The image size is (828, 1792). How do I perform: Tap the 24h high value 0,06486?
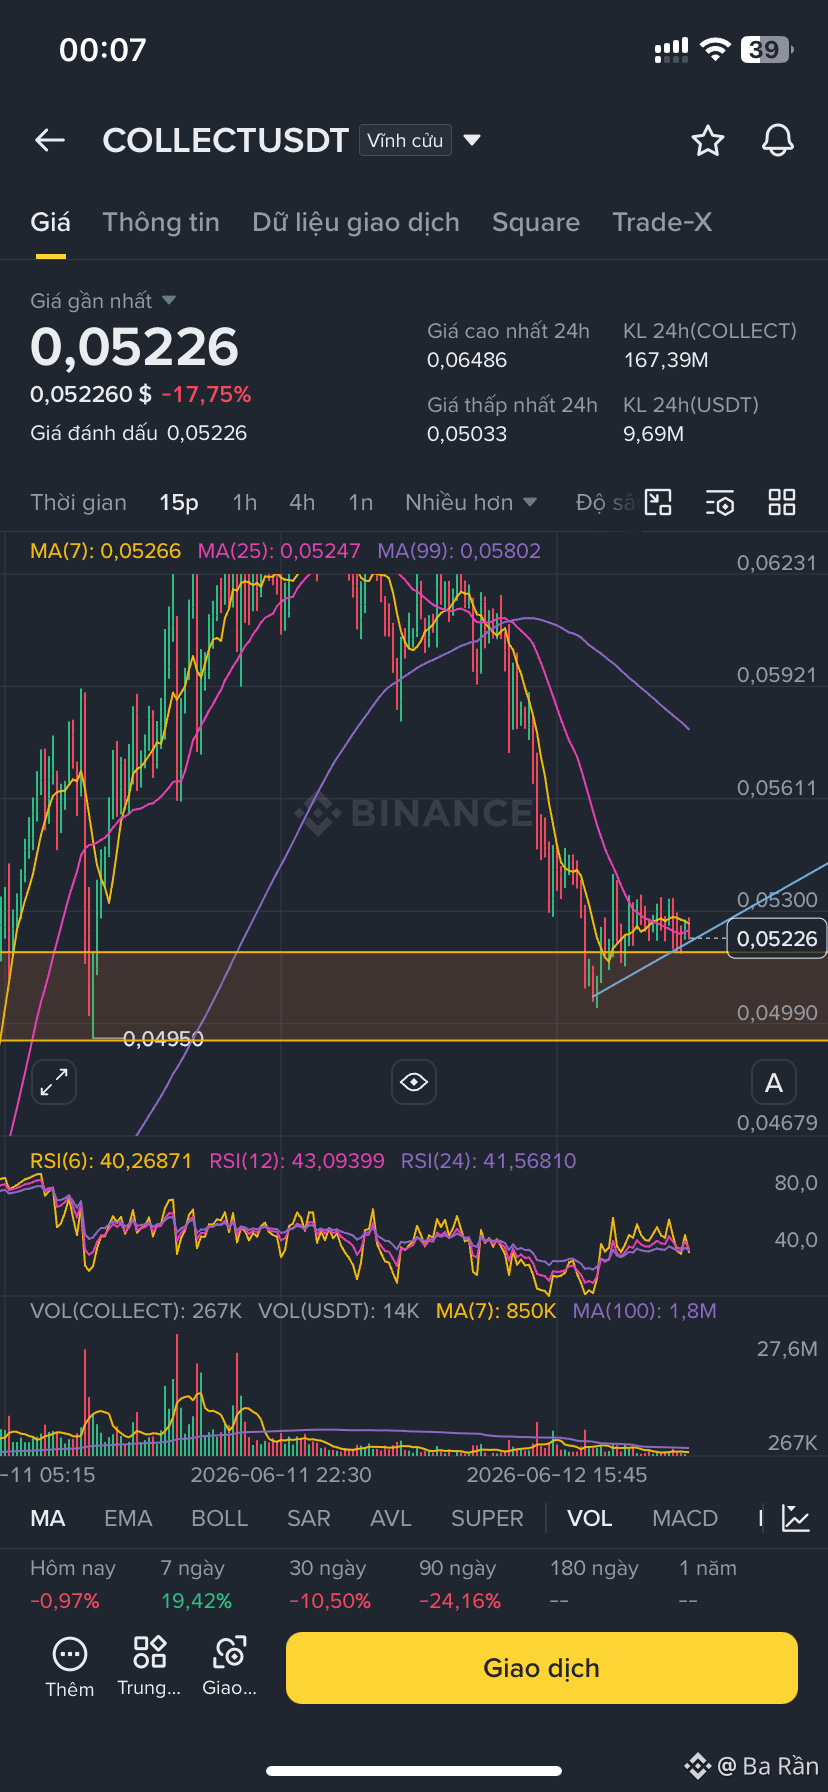pos(467,360)
